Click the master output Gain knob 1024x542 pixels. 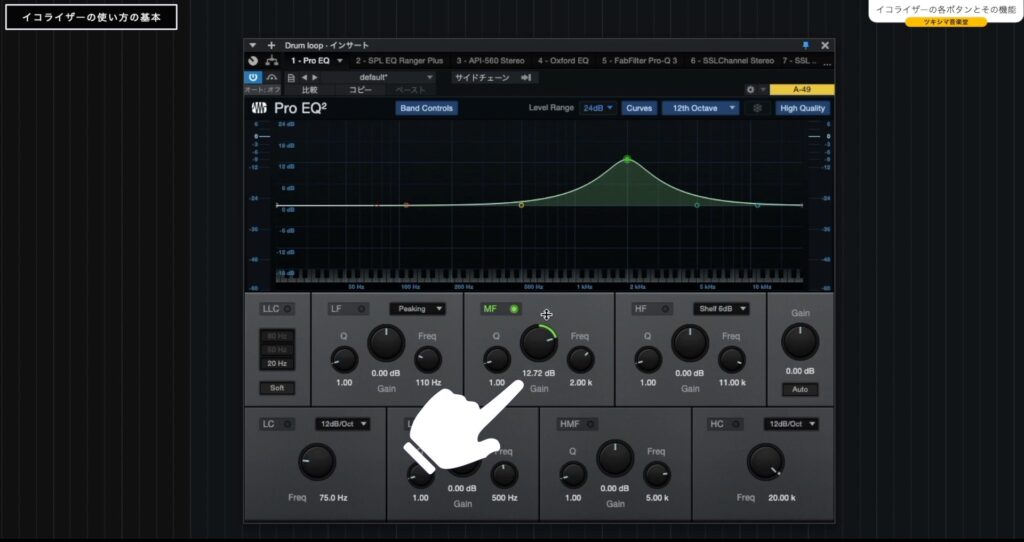pos(800,342)
